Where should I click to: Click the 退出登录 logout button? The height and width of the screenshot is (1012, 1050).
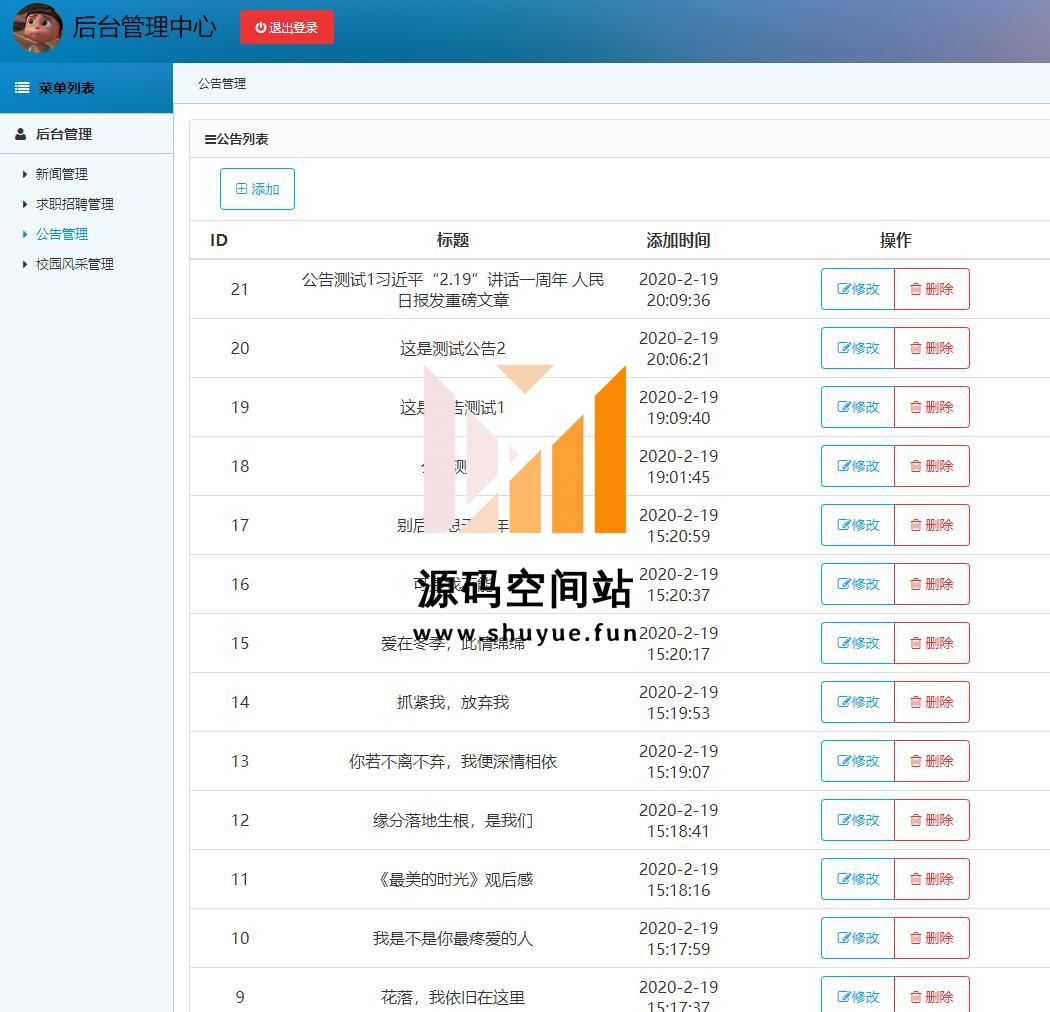[x=287, y=27]
